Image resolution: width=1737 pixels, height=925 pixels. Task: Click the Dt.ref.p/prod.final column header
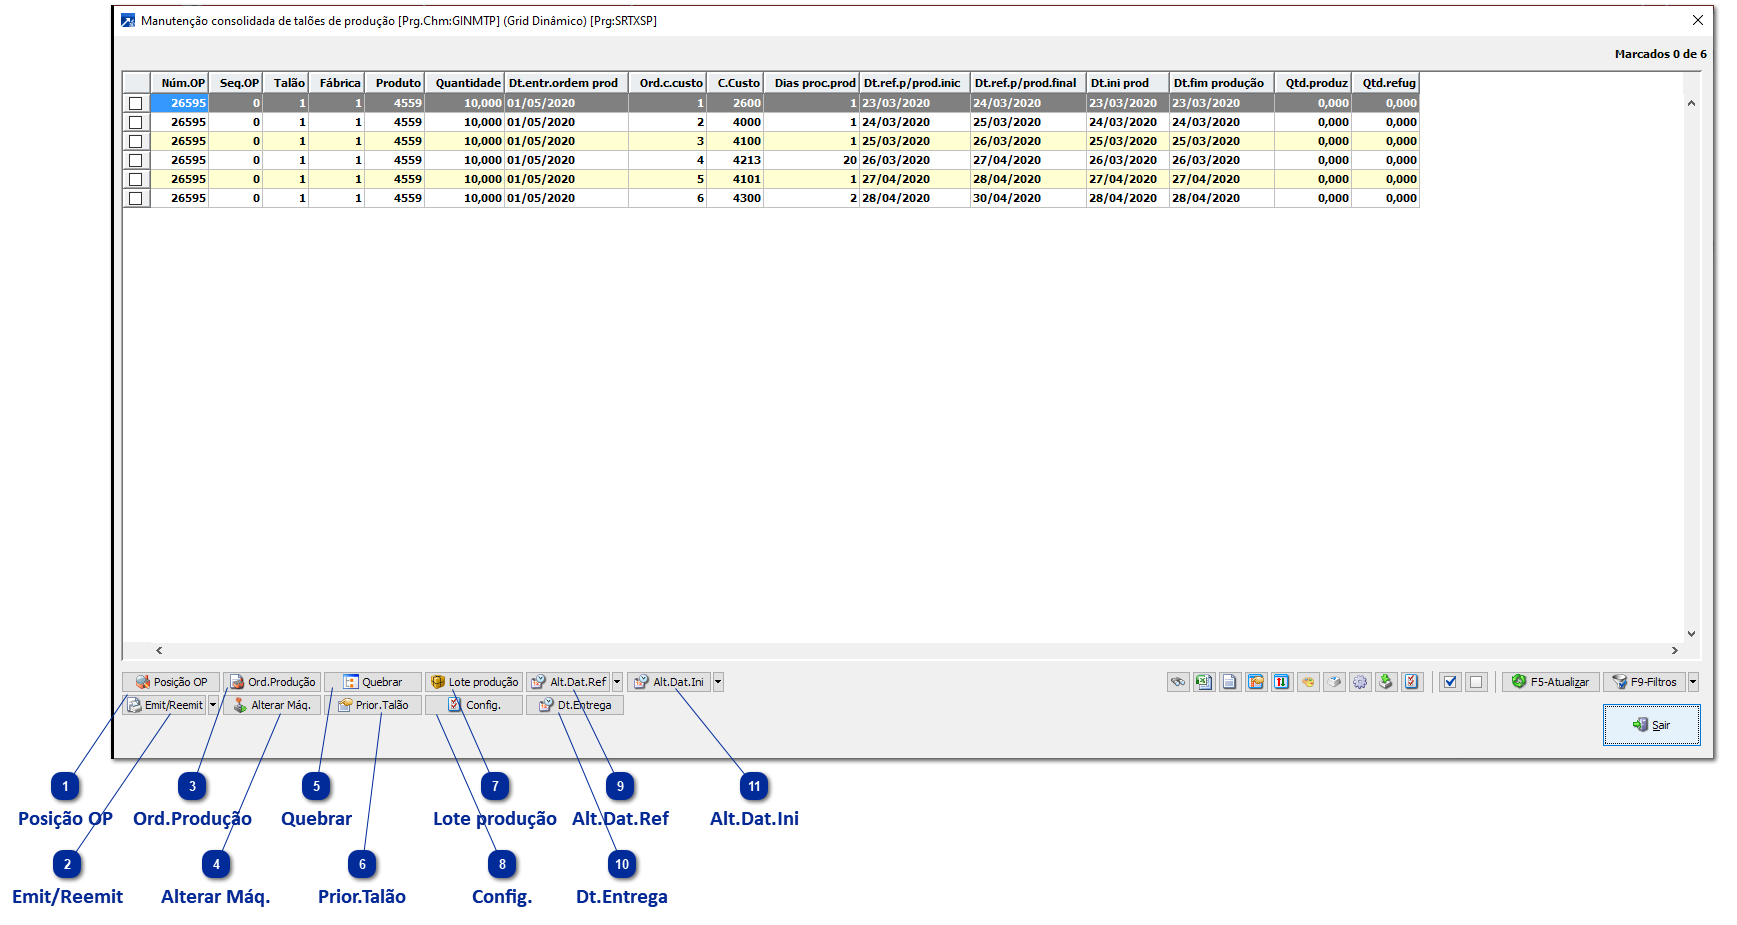(x=1029, y=83)
